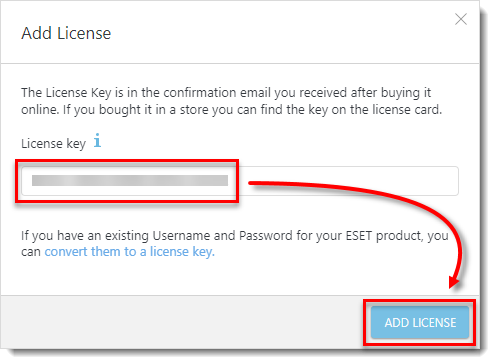The height and width of the screenshot is (364, 495).
Task: Click the gray footer bar beside ADD LICENSE
Action: point(182,322)
